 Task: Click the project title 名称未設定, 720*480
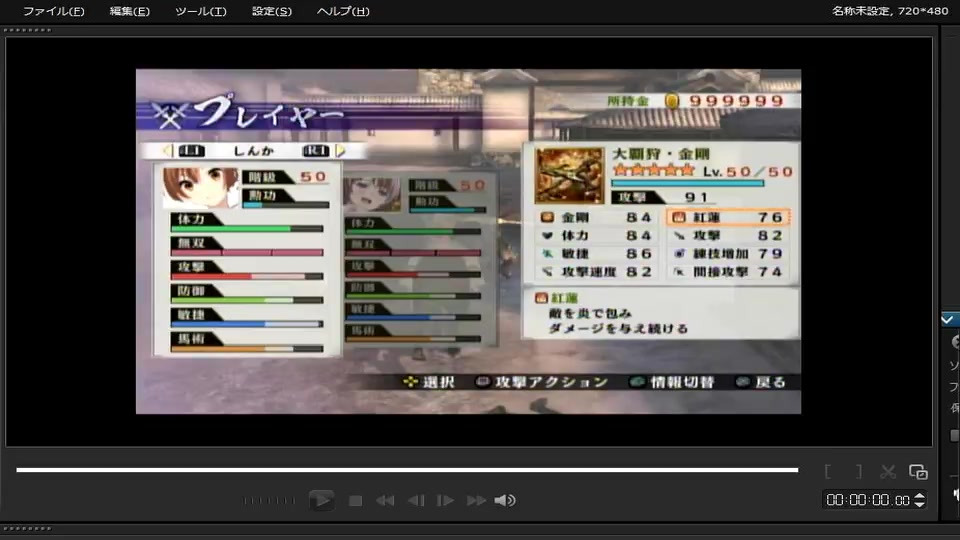(x=890, y=11)
